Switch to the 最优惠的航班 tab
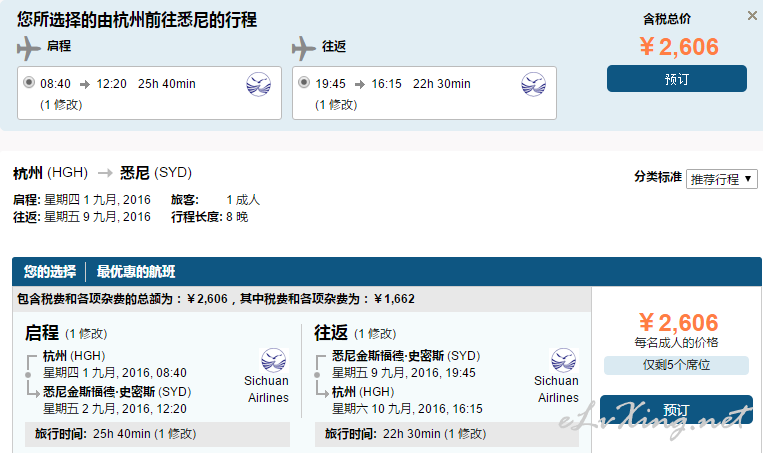Image resolution: width=763 pixels, height=453 pixels. click(136, 272)
